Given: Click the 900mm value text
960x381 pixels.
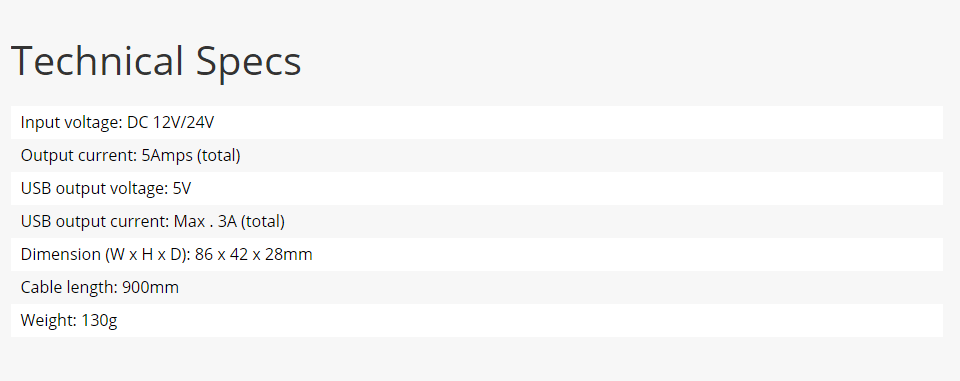Looking at the screenshot, I should coord(151,288).
